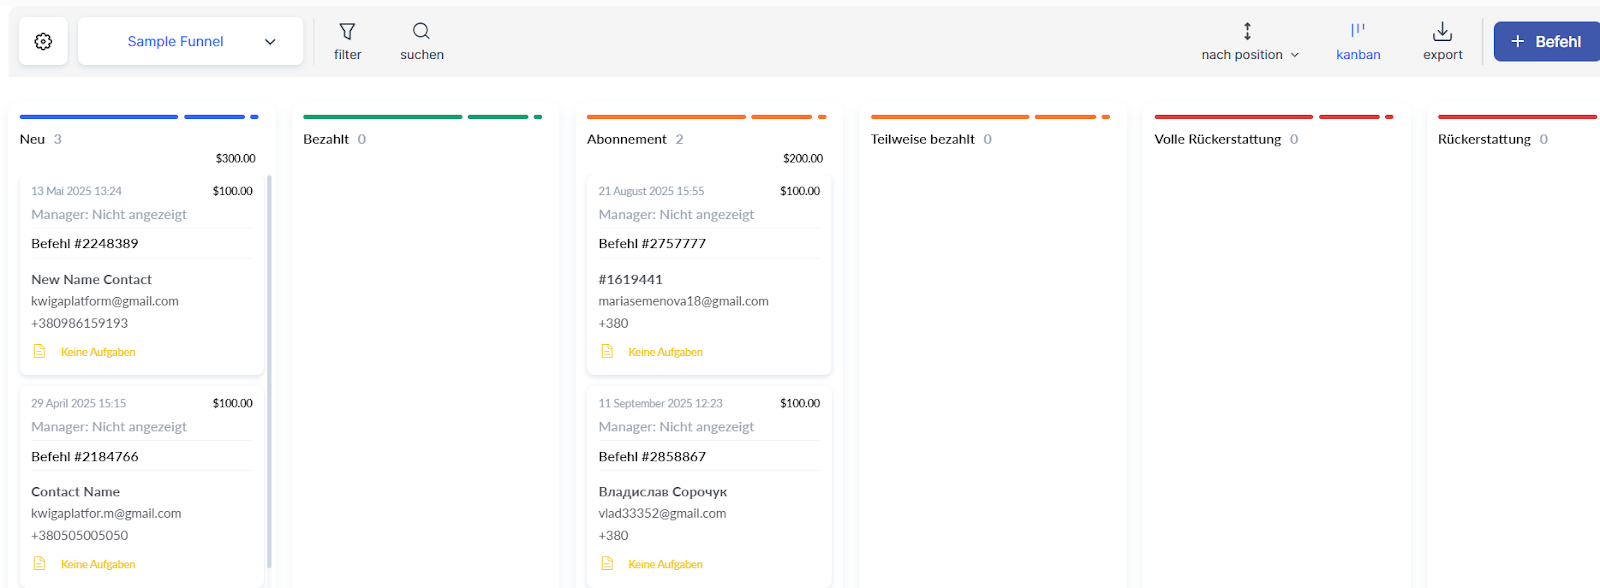This screenshot has width=1600, height=588.
Task: Click task note icon on order #2248389
Action: (x=40, y=351)
